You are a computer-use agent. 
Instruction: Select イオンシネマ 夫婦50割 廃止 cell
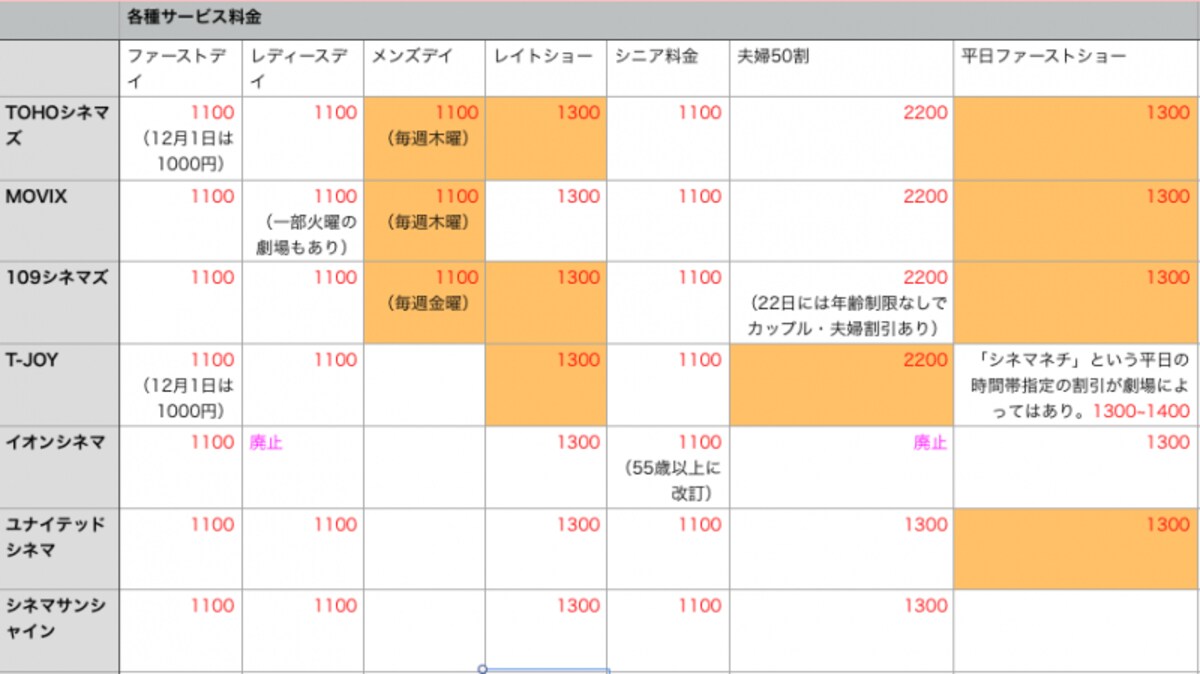point(841,468)
